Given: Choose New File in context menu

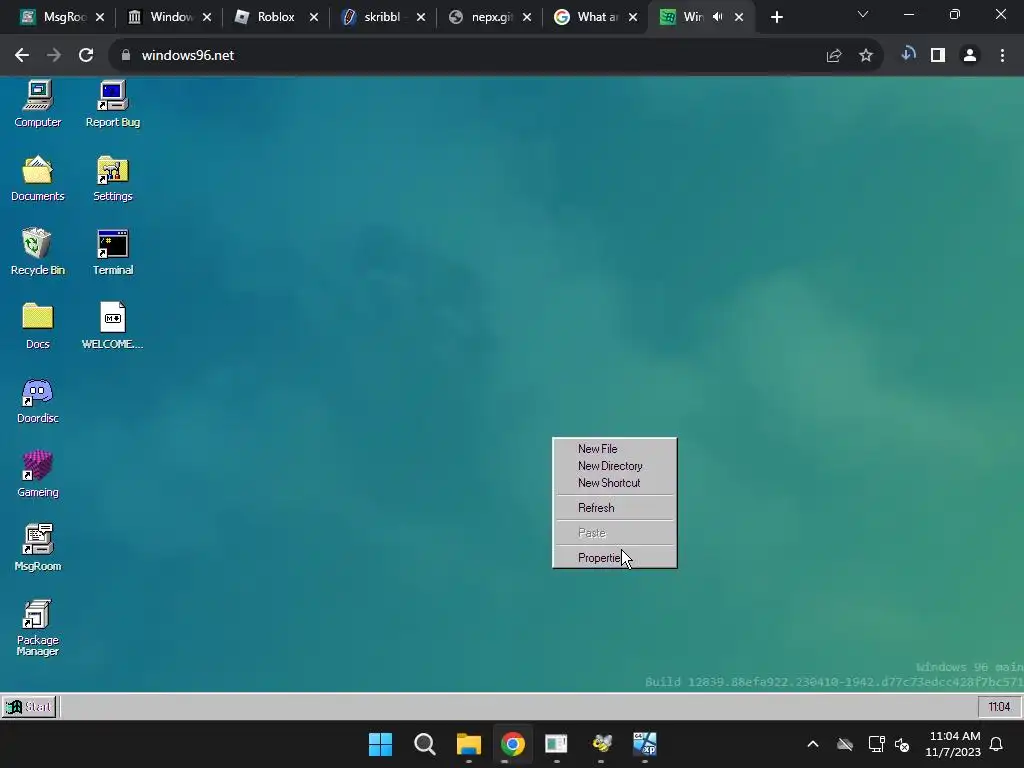Looking at the screenshot, I should click(x=615, y=449).
